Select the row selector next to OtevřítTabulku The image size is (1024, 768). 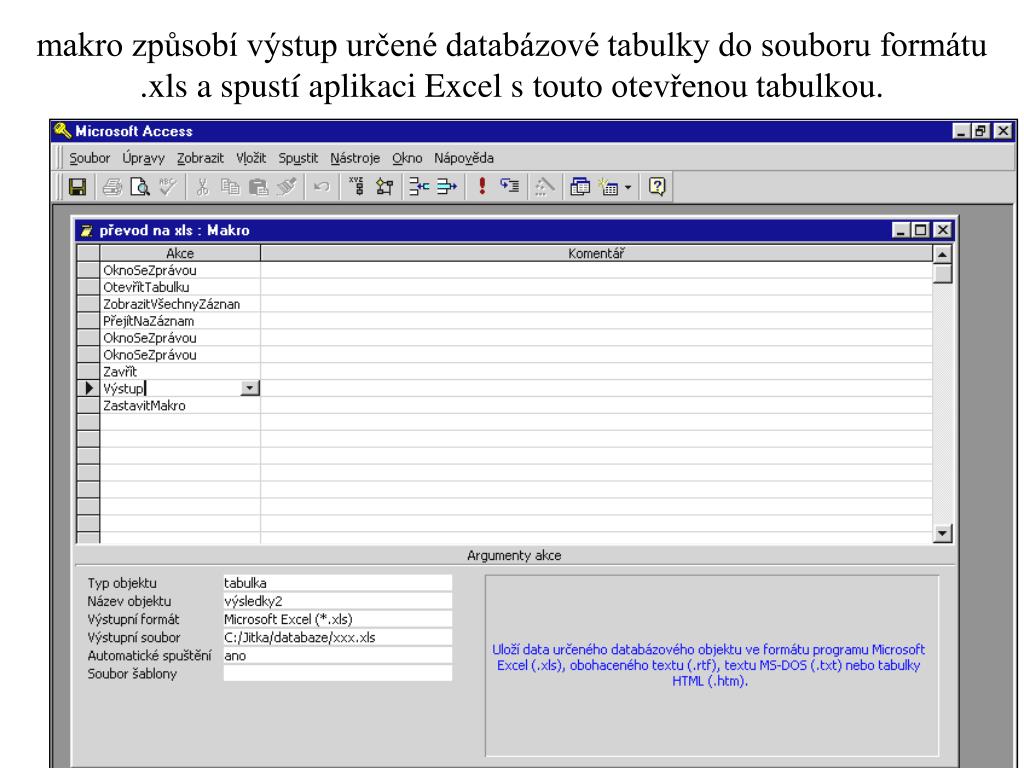[x=87, y=287]
